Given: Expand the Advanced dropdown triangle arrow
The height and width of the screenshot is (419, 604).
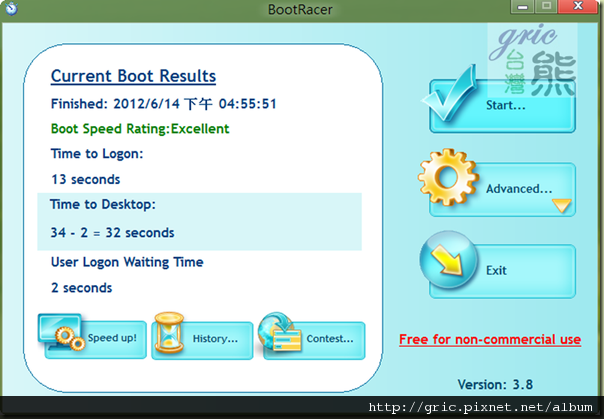Looking at the screenshot, I should click(562, 205).
